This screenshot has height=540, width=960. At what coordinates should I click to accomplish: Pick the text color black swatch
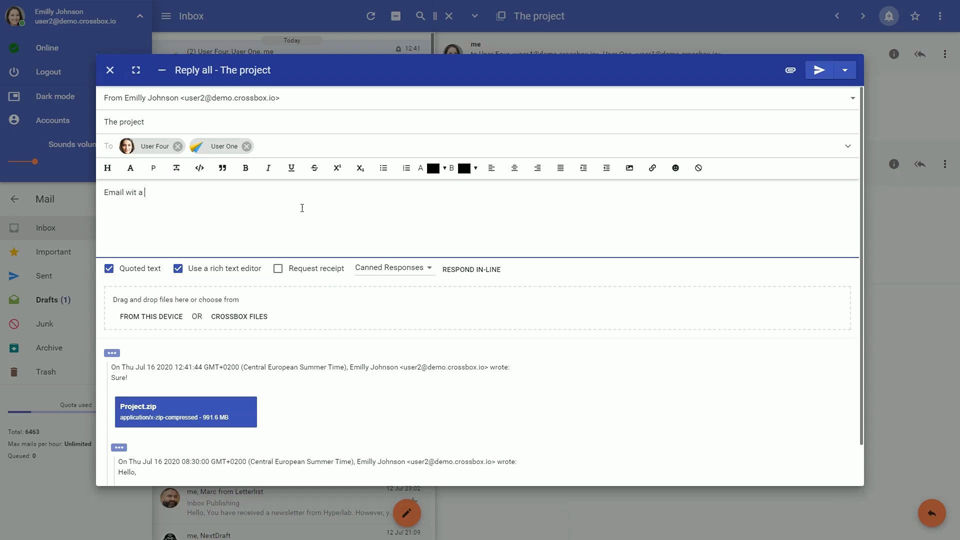433,168
